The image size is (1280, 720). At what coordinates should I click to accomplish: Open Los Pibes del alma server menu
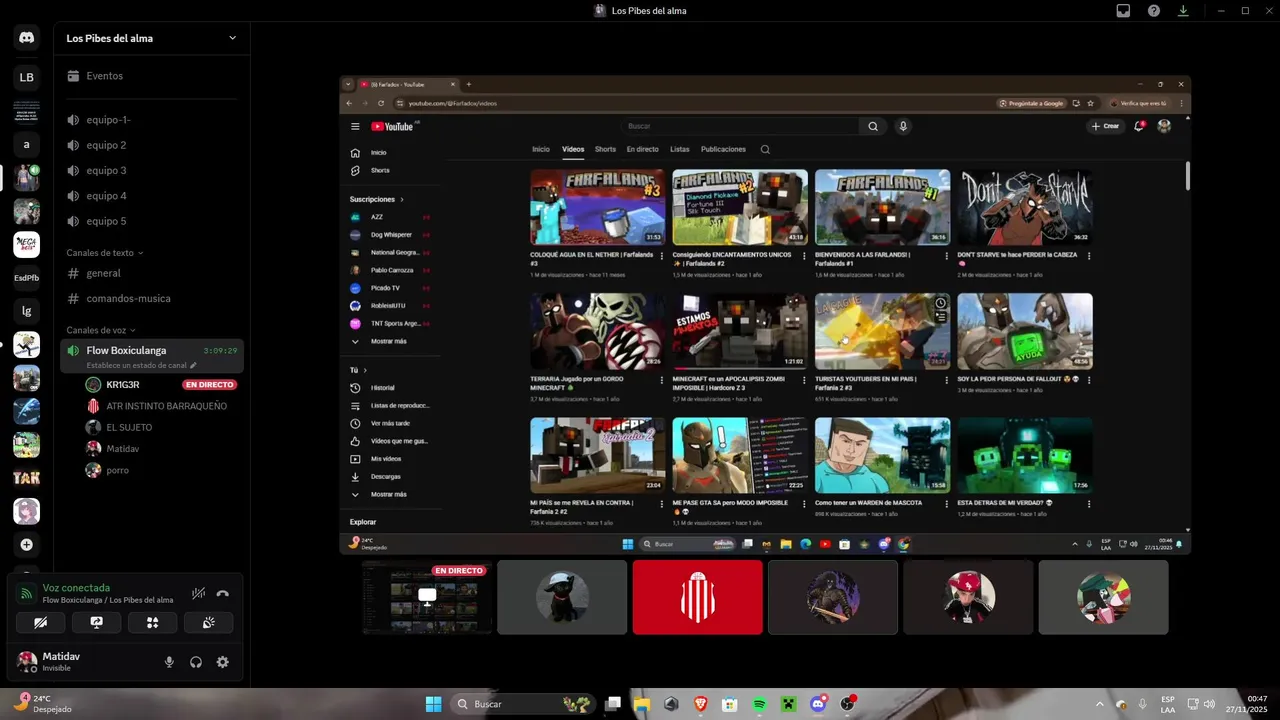click(x=151, y=38)
